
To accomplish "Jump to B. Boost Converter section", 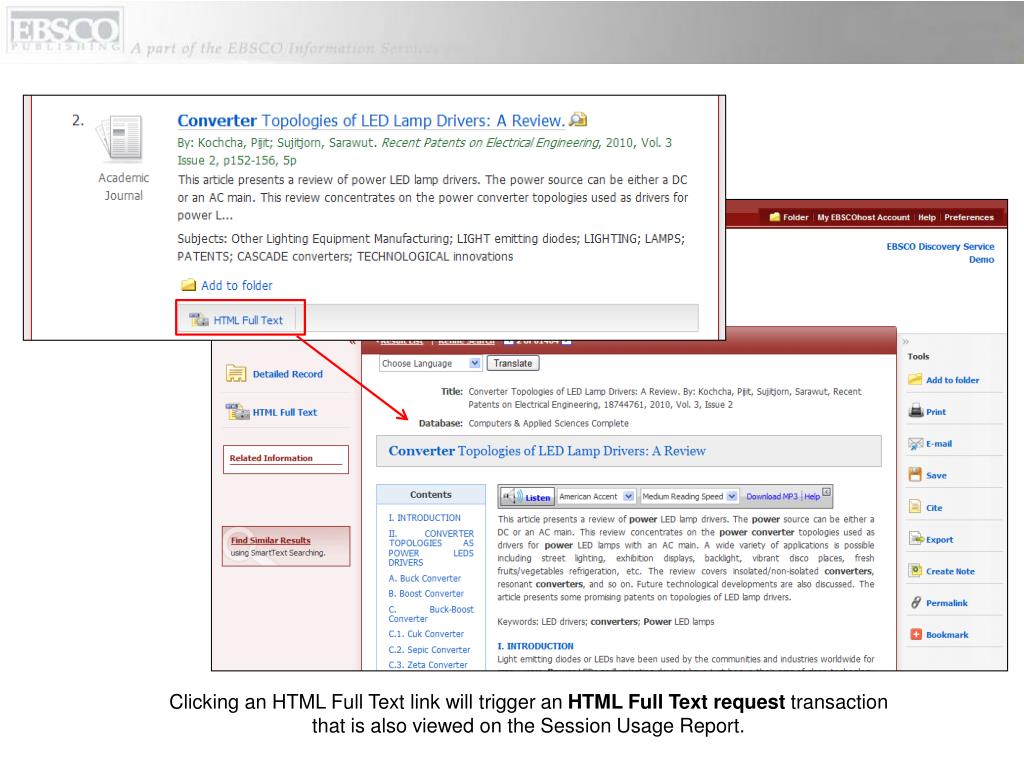I will pos(426,594).
